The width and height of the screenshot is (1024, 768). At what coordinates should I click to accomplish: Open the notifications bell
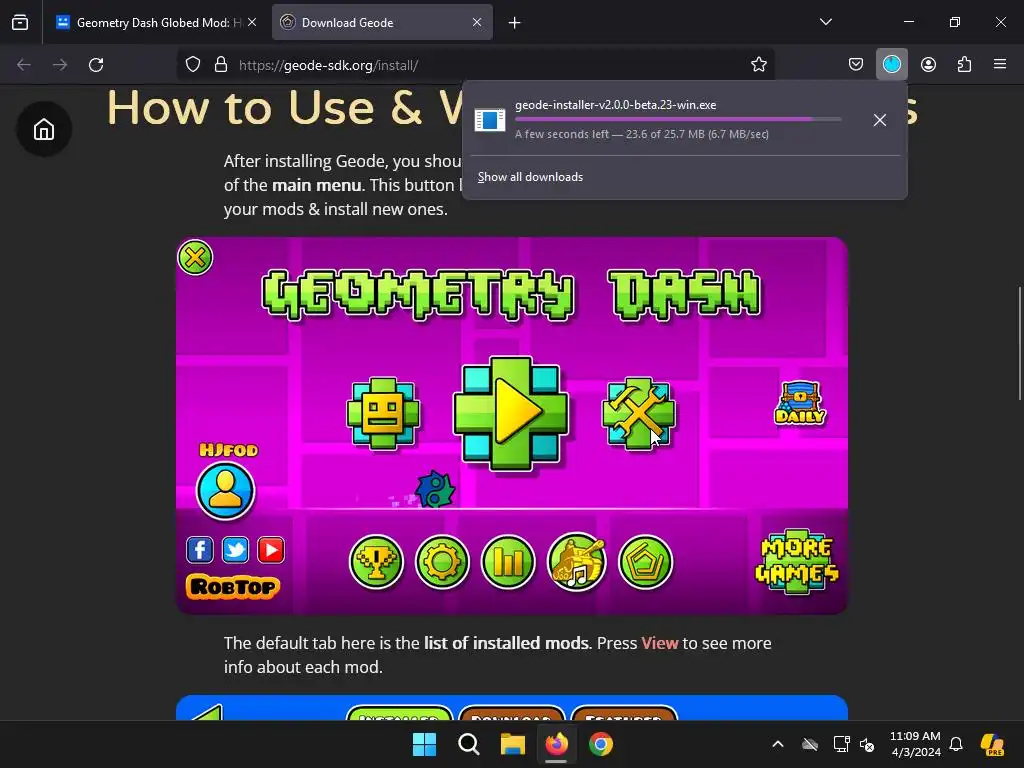pyautogui.click(x=956, y=744)
